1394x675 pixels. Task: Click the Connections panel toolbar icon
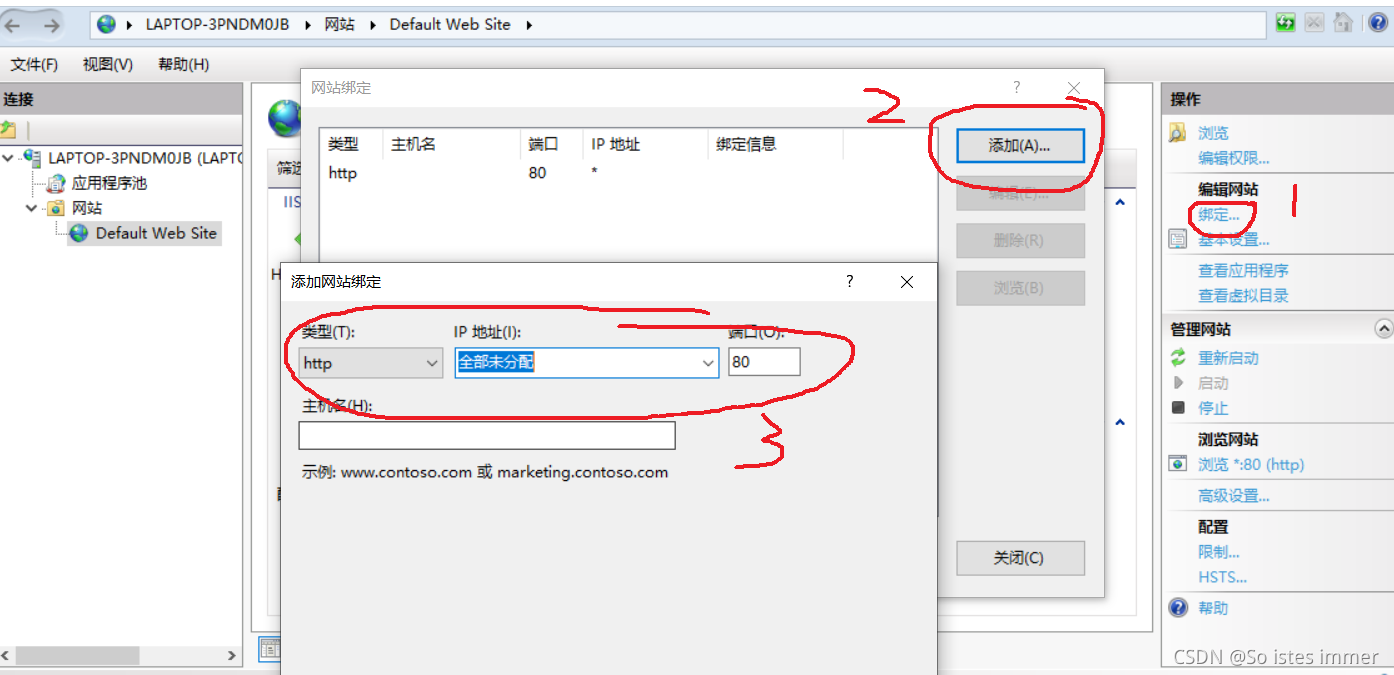[8, 130]
